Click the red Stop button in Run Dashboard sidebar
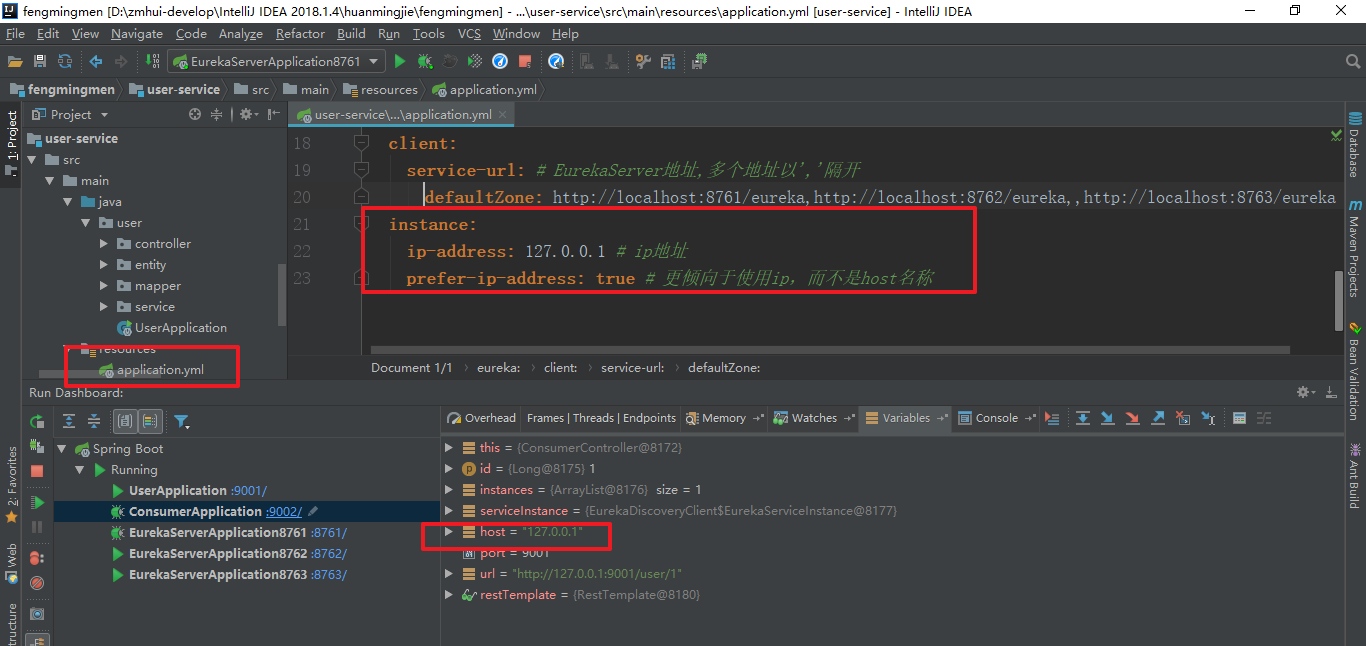 point(37,469)
